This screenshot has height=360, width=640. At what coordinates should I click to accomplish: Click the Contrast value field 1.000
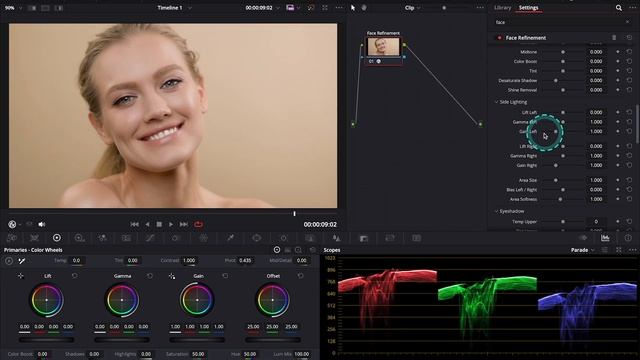(189, 260)
